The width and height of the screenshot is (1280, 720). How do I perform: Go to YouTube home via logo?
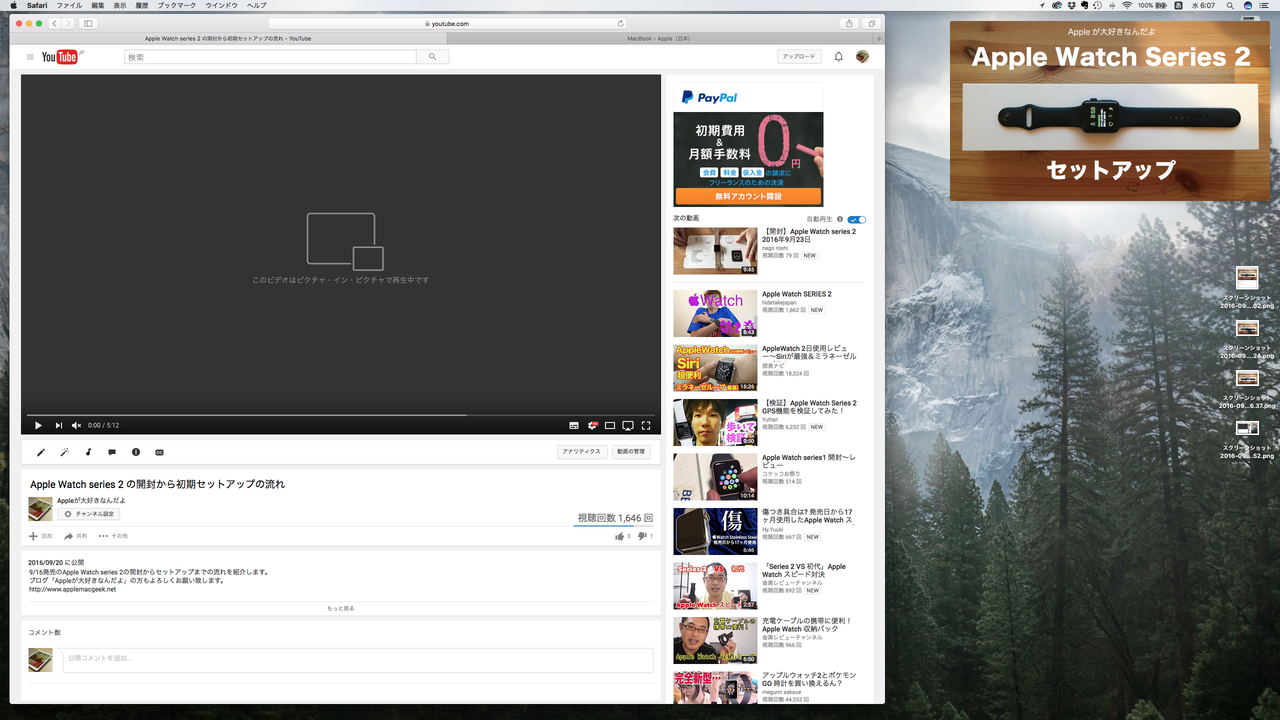[x=61, y=57]
